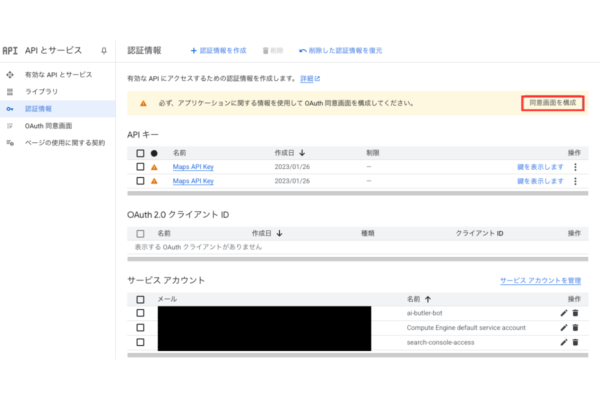Click the ライブラリ grid icon in sidebar
600x400 pixels.
tap(10, 91)
